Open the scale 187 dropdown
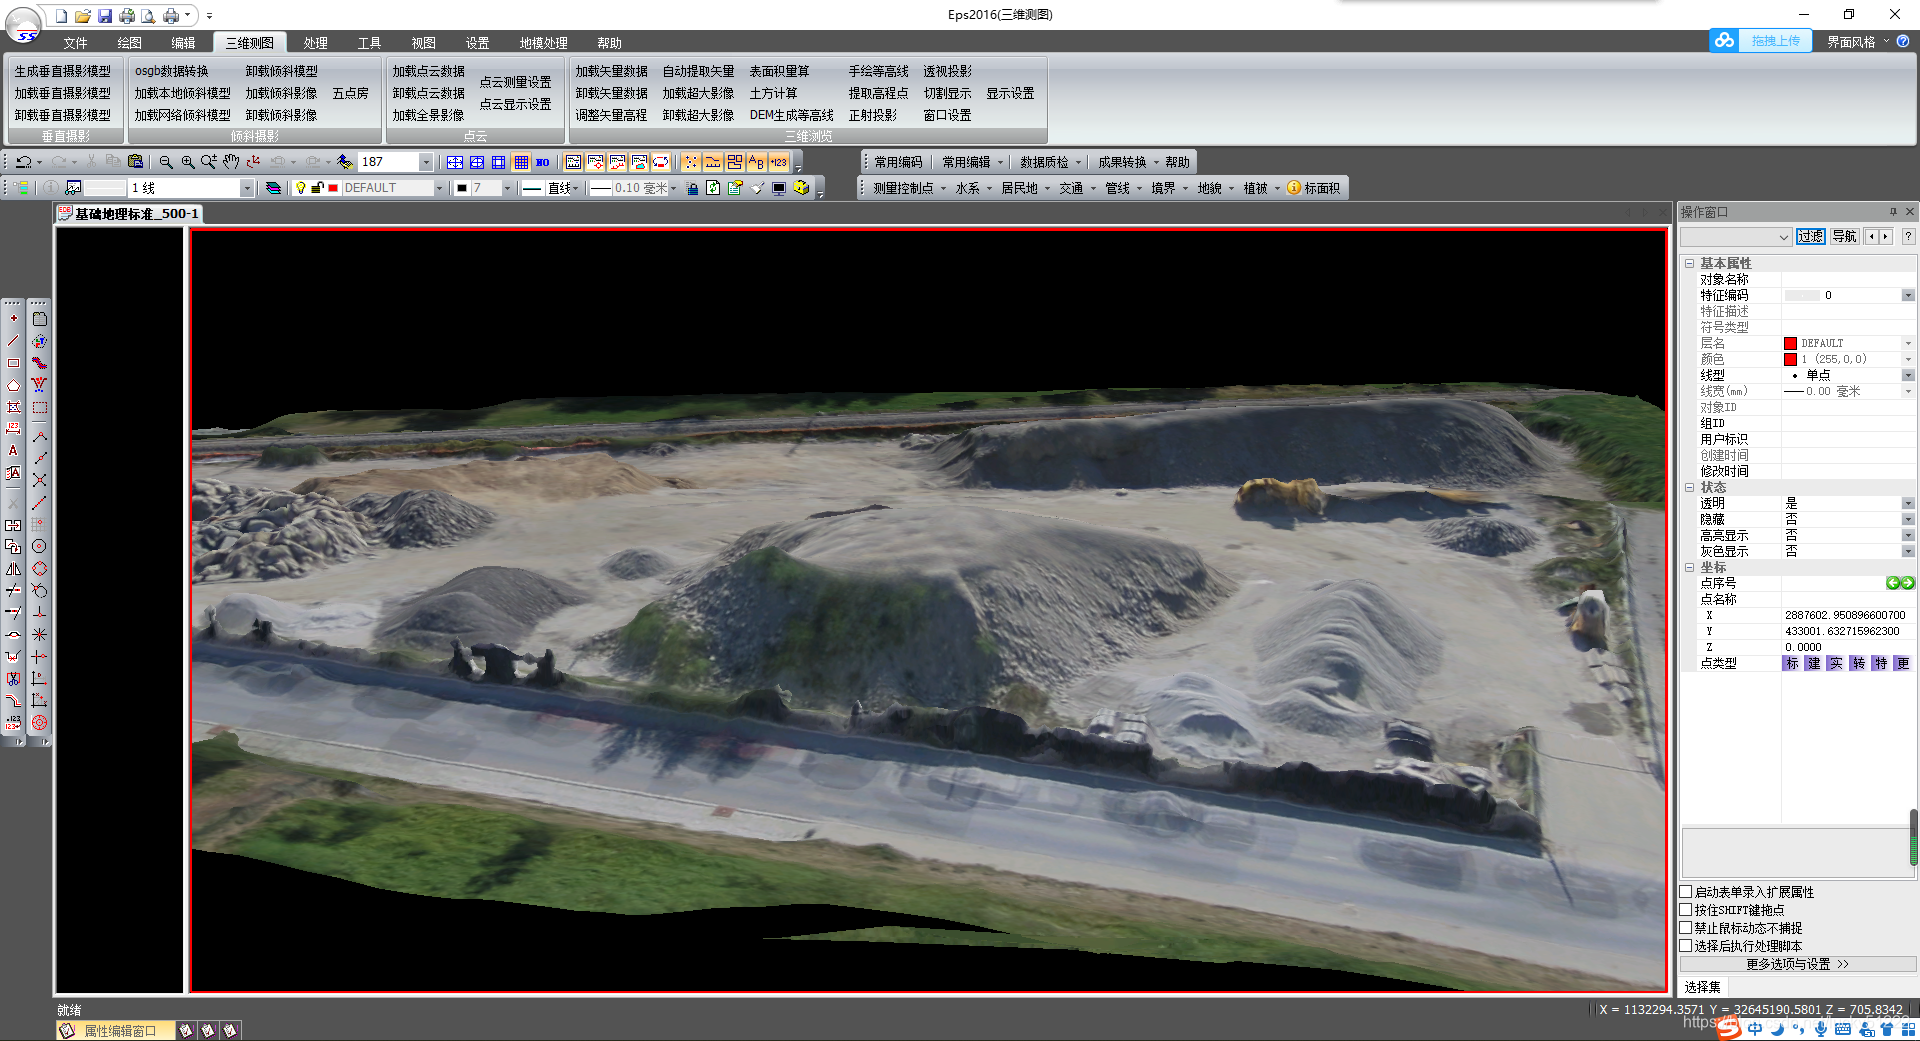Image resolution: width=1920 pixels, height=1041 pixels. point(426,162)
